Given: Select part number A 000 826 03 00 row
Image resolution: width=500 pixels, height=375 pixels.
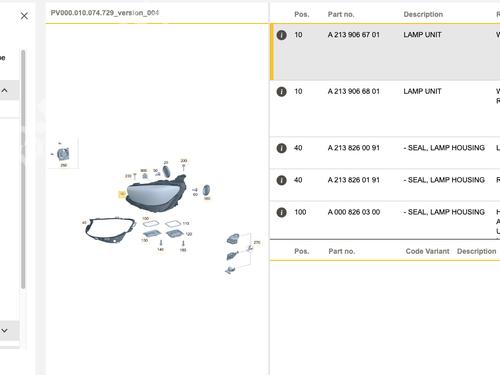Looking at the screenshot, I should tap(385, 220).
